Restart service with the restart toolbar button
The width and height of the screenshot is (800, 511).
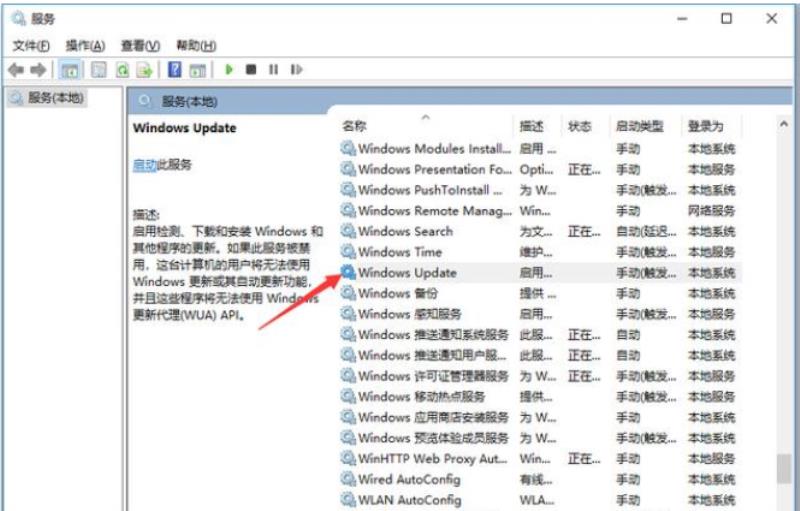(296, 69)
